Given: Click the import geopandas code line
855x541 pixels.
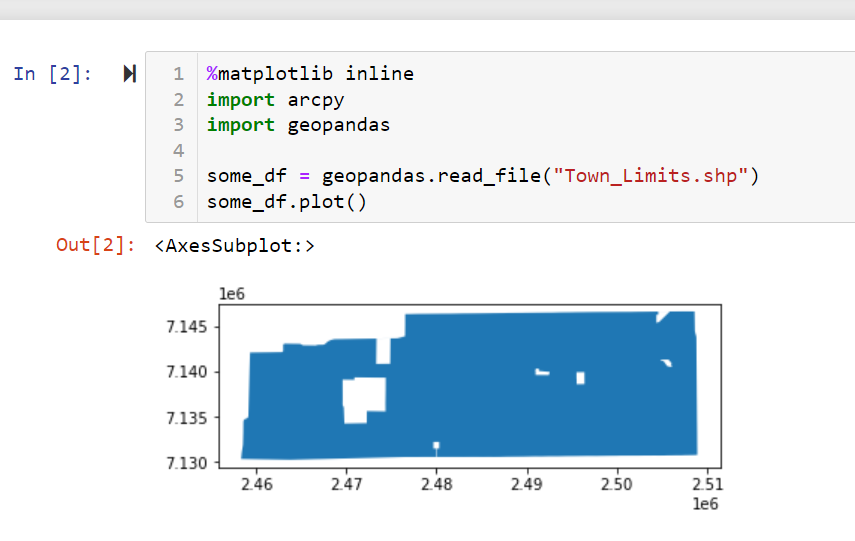Looking at the screenshot, I should (x=298, y=125).
